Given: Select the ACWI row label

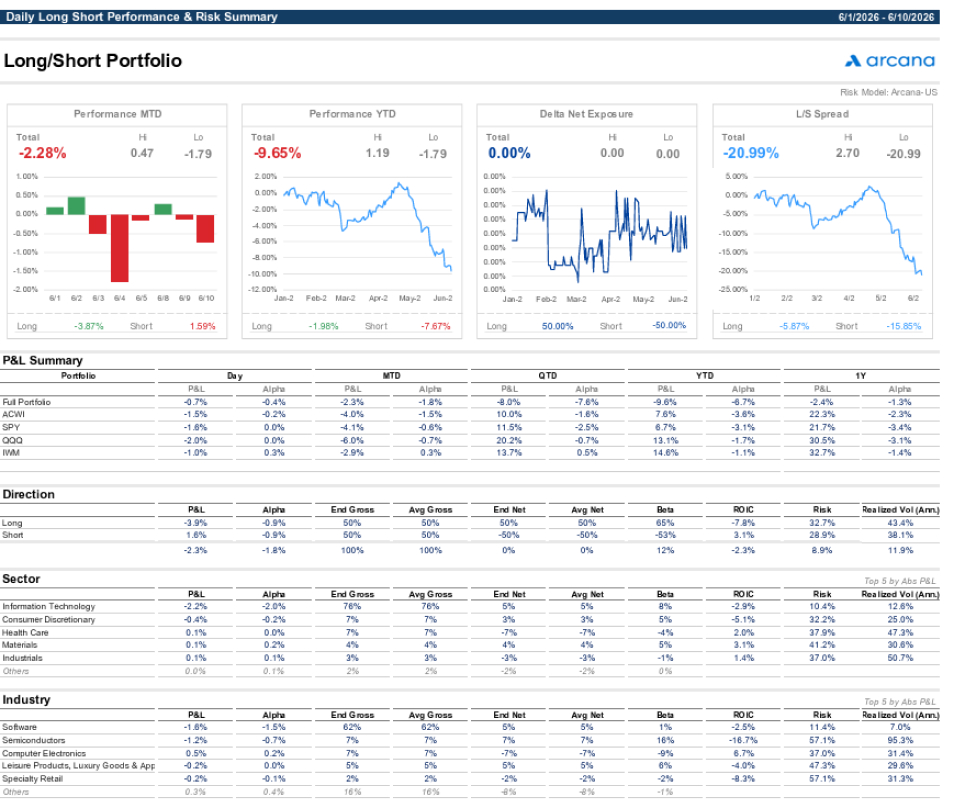Looking at the screenshot, I should (13, 414).
